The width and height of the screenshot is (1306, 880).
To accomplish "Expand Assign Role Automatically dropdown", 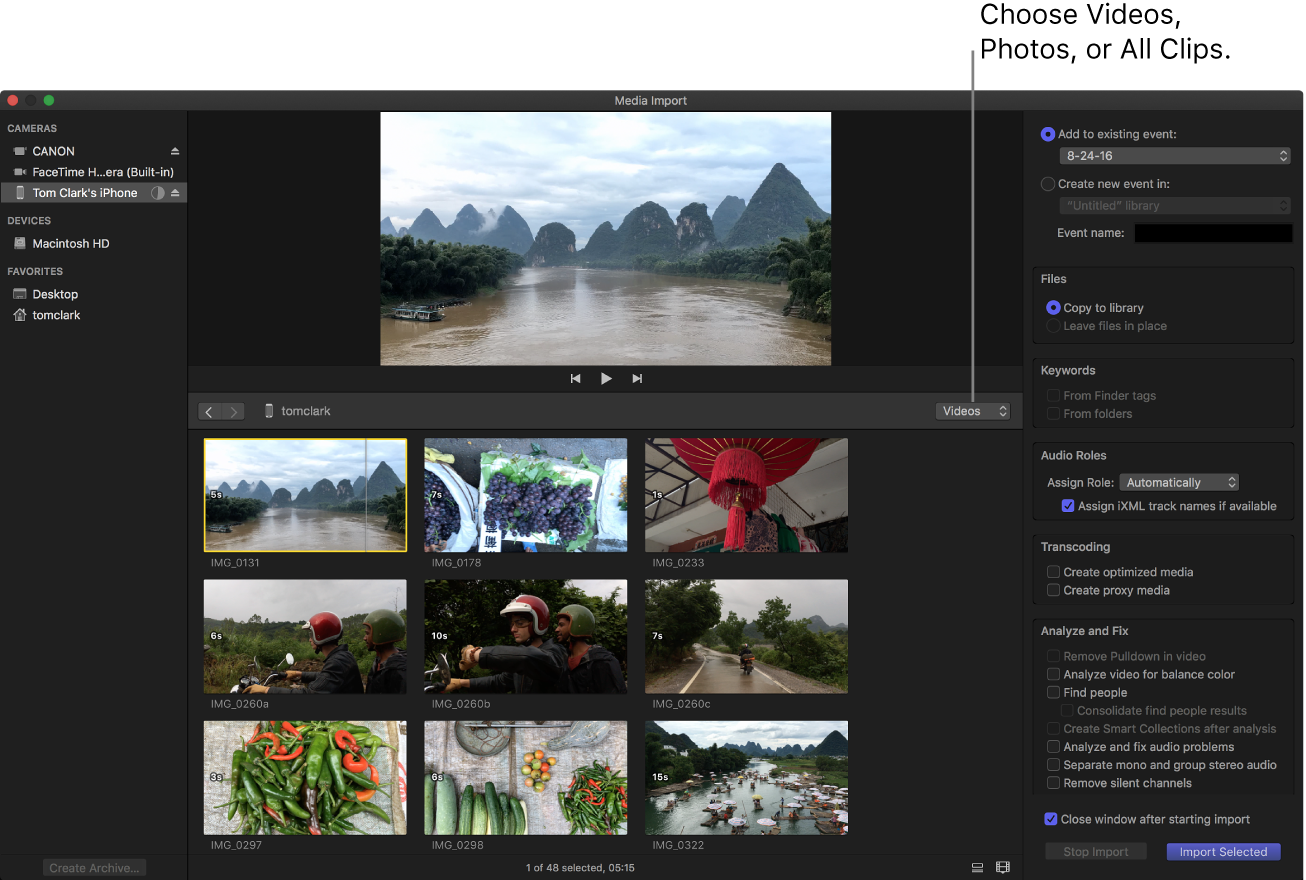I will pos(1179,482).
